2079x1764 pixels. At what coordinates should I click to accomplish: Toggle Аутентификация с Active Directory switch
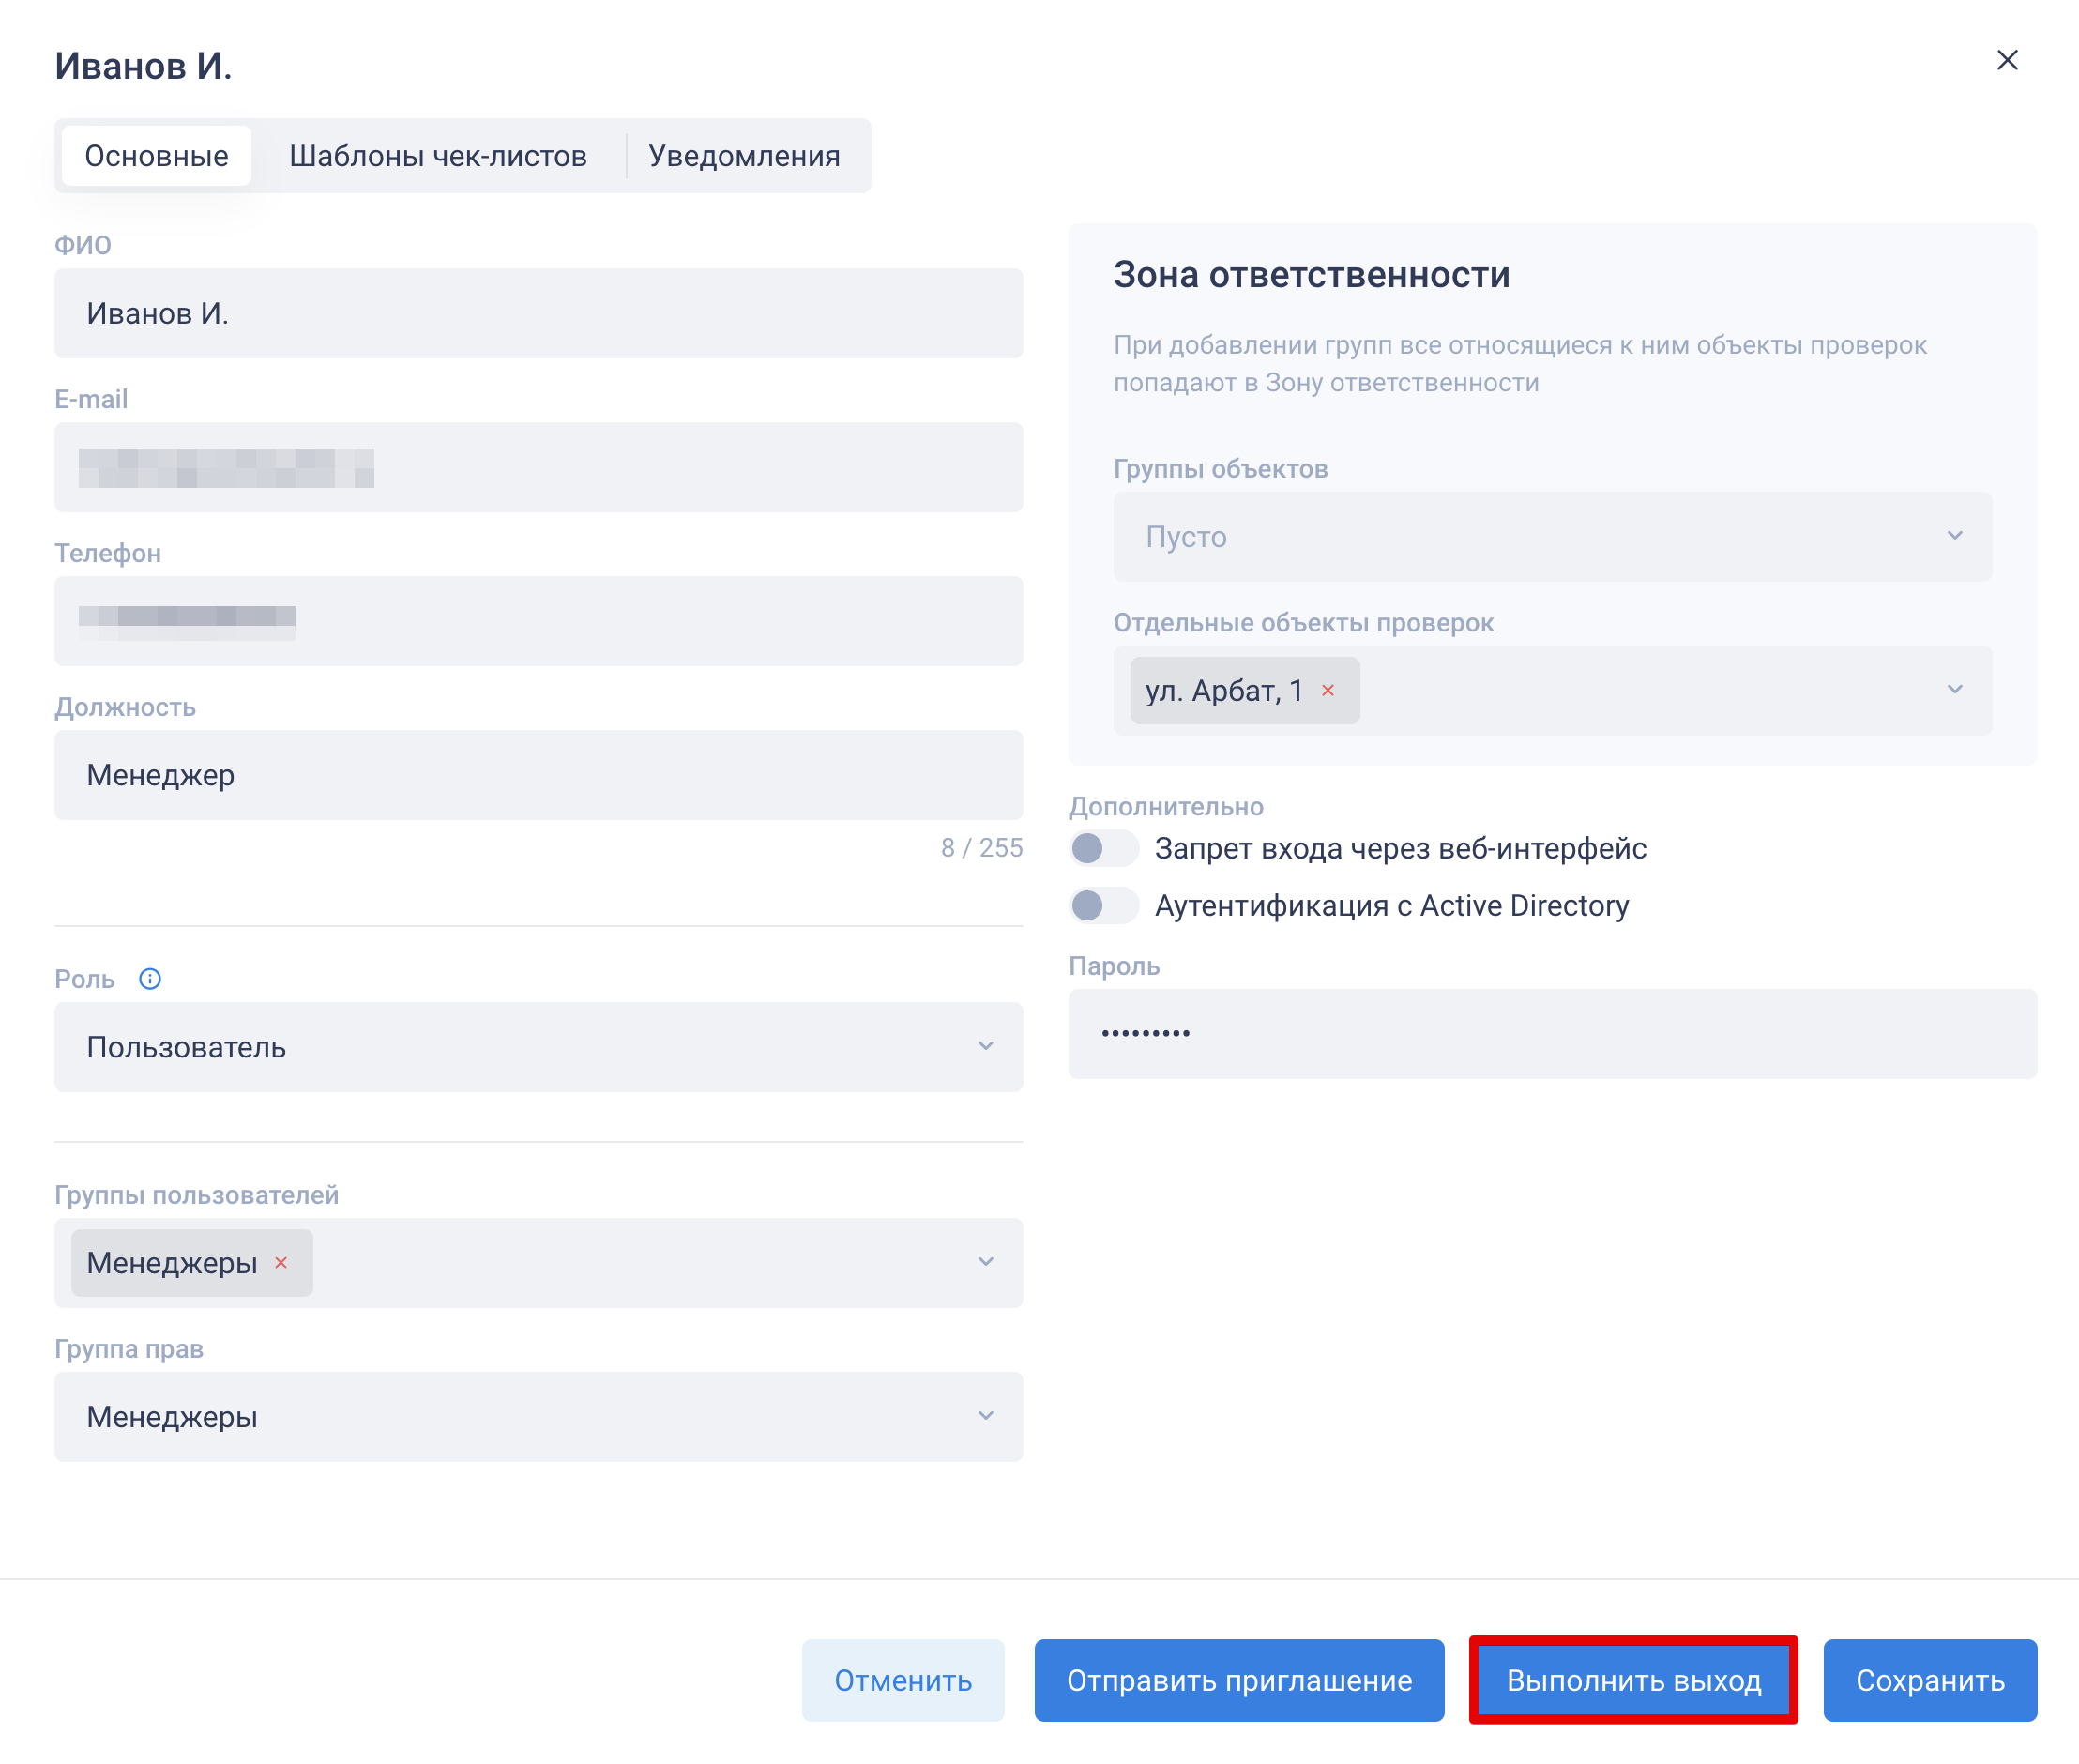(x=1103, y=905)
